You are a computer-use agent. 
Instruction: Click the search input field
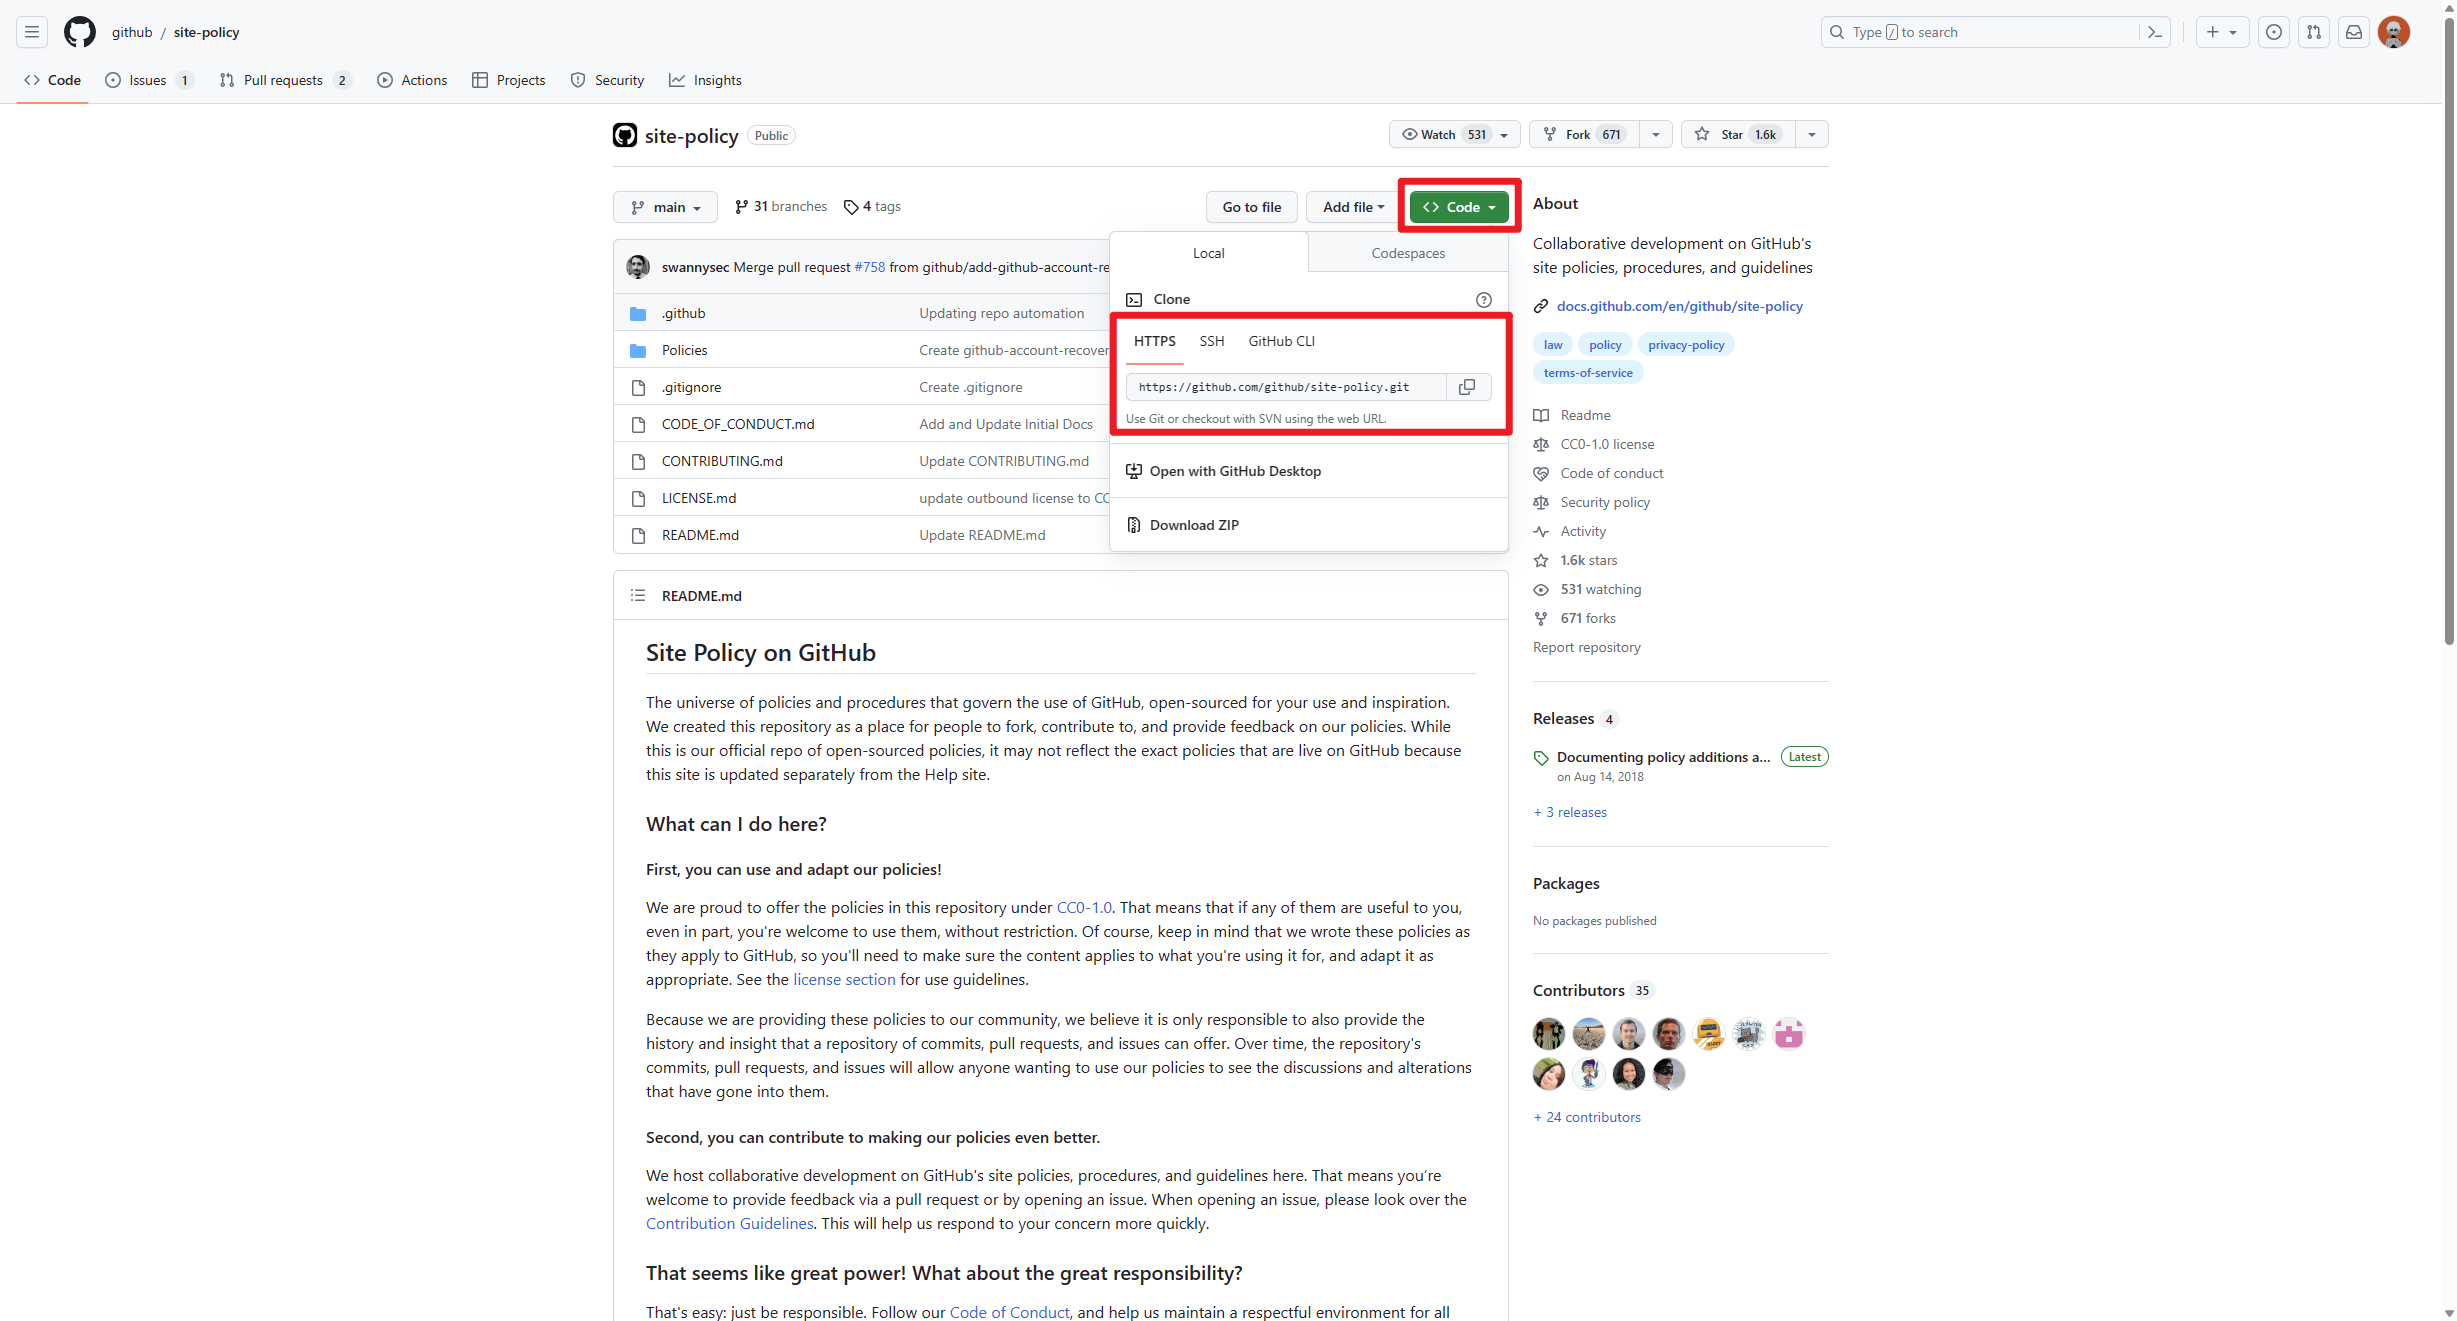1995,32
